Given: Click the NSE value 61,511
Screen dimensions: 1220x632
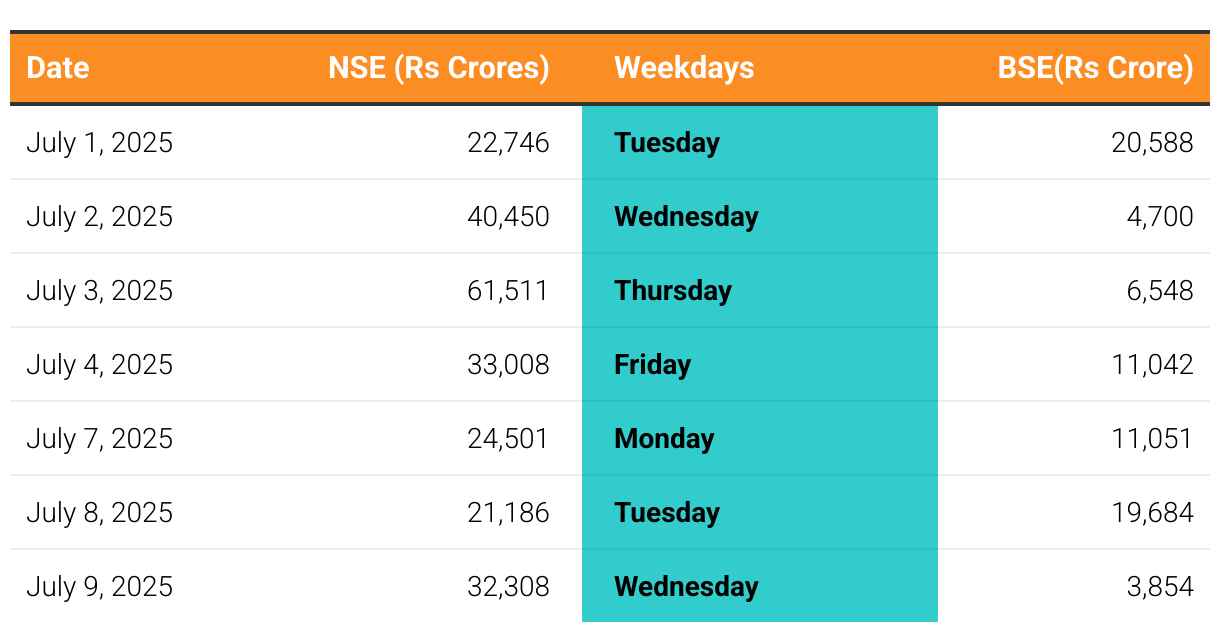Looking at the screenshot, I should [x=508, y=291].
